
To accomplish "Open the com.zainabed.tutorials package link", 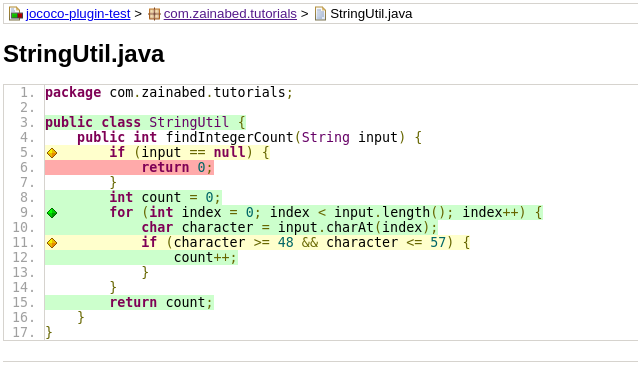I will click(x=230, y=14).
